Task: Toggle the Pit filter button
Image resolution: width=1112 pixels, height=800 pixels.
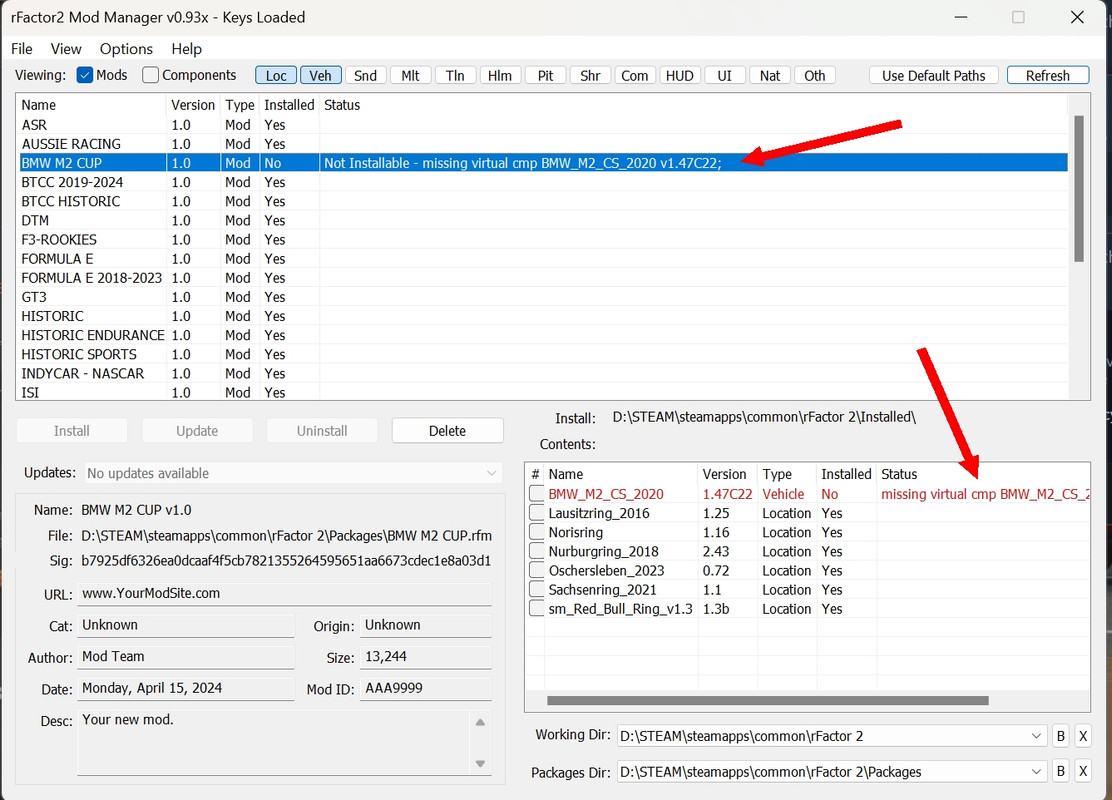Action: click(545, 76)
